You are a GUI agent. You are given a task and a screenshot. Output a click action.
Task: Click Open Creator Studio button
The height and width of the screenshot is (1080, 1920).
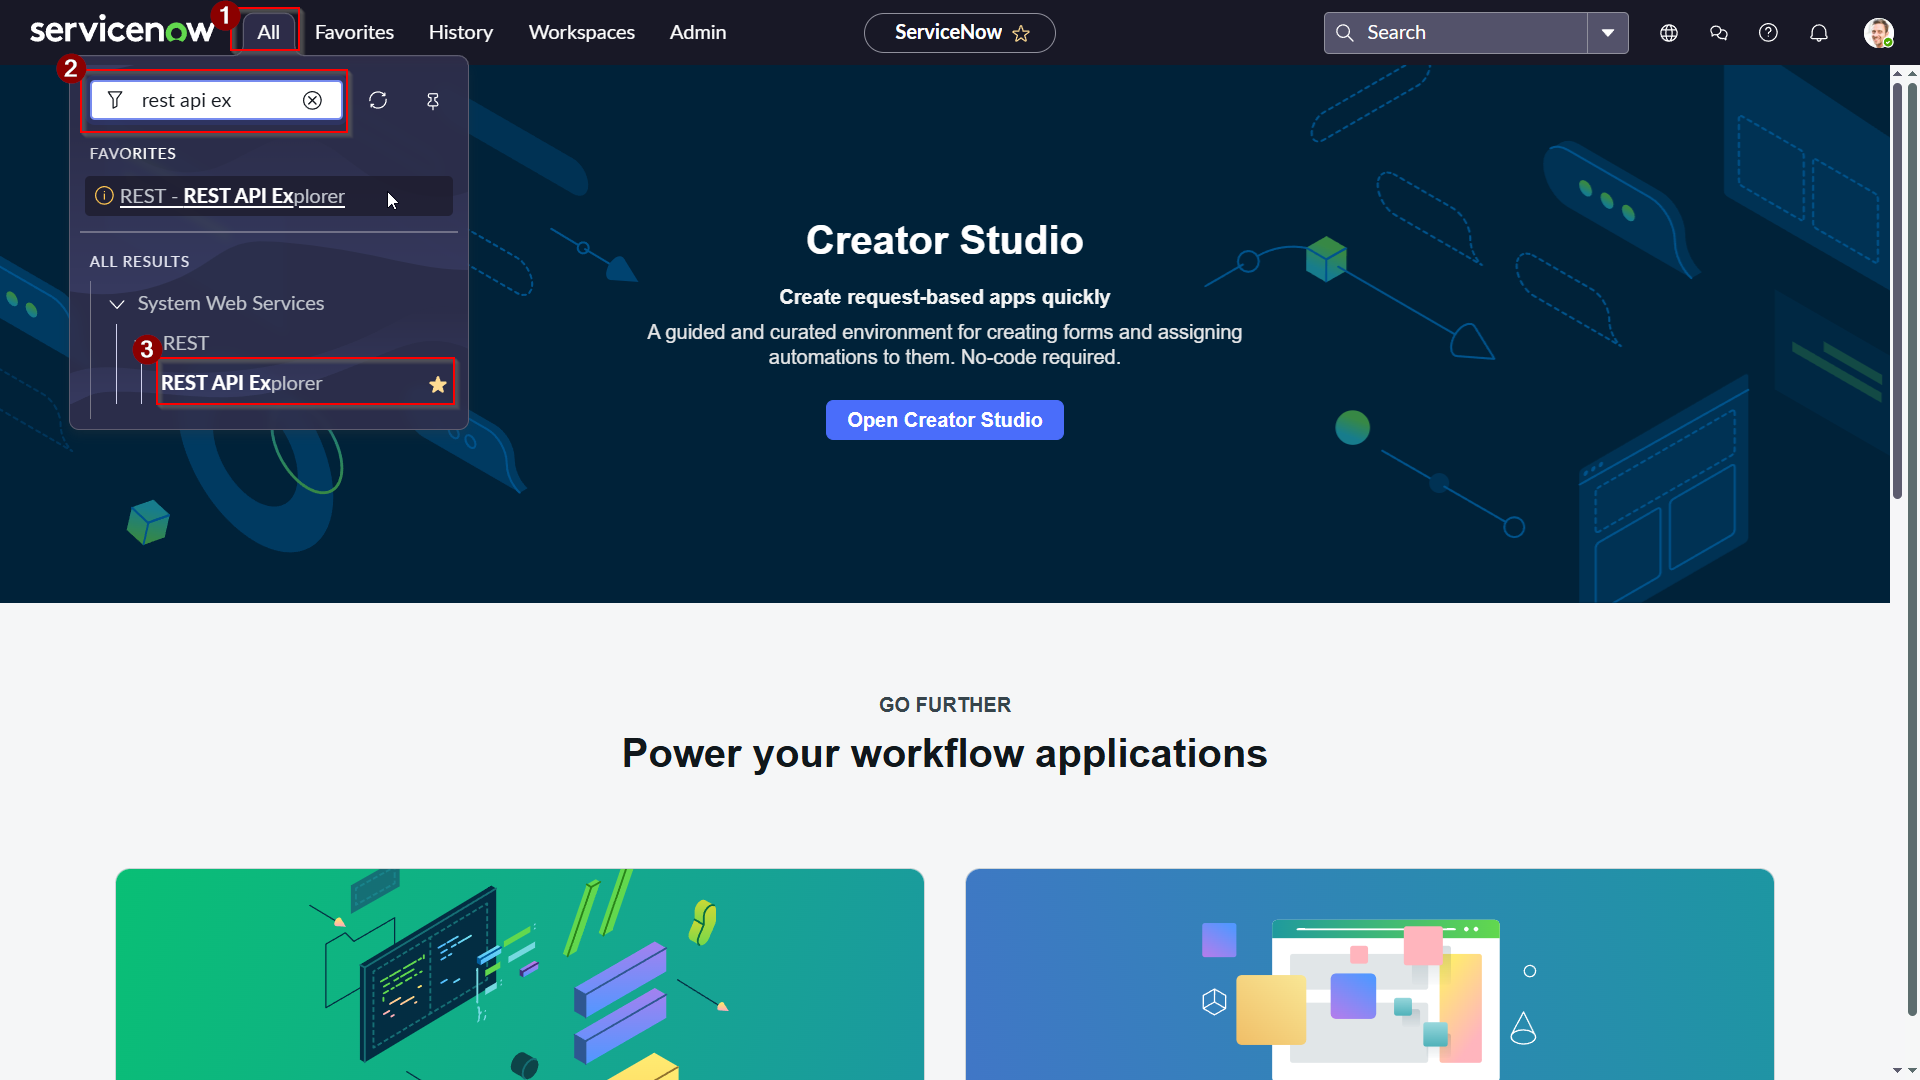click(x=944, y=420)
